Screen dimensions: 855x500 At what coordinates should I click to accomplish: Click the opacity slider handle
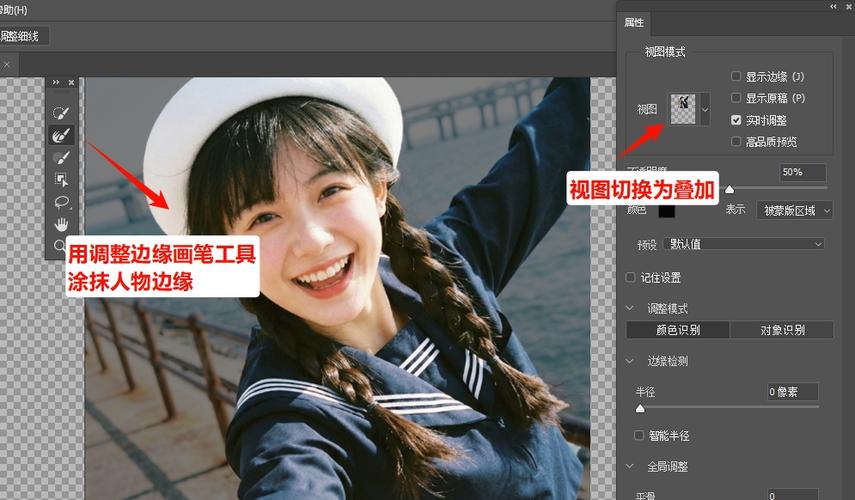coord(729,189)
